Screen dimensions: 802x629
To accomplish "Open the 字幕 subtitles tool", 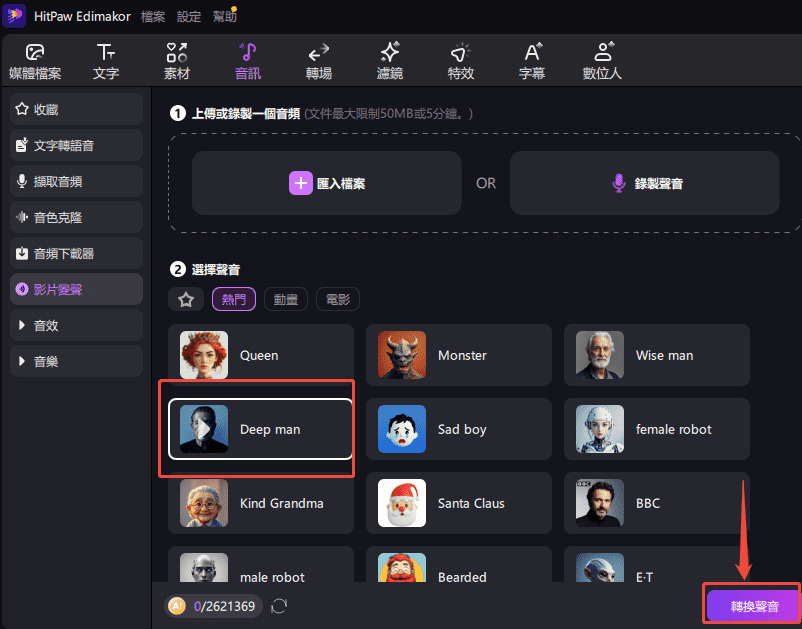I will 532,61.
